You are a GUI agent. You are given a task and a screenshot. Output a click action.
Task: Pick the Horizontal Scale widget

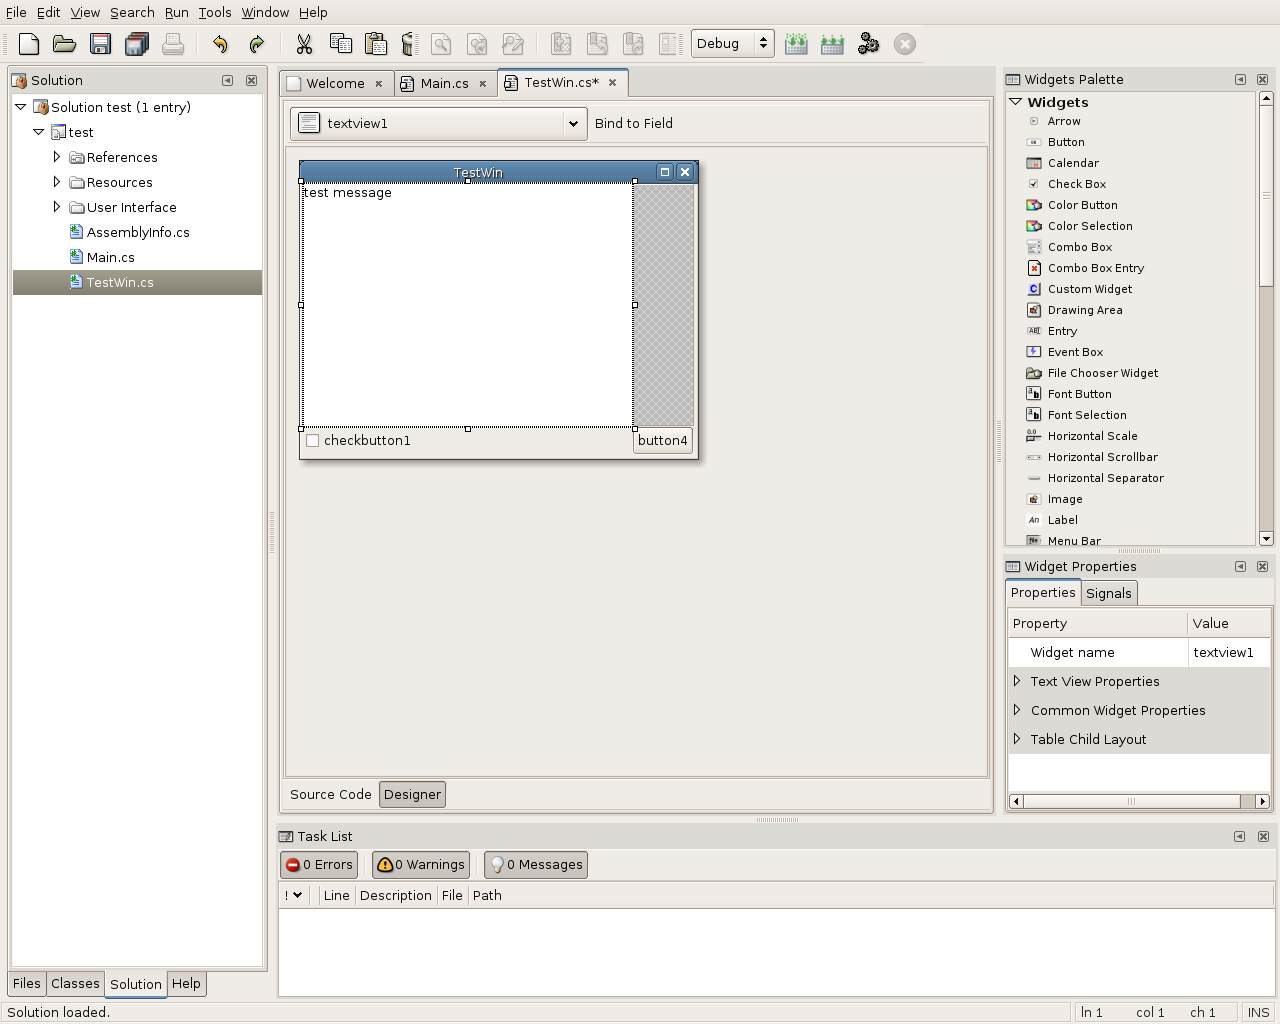click(1092, 436)
